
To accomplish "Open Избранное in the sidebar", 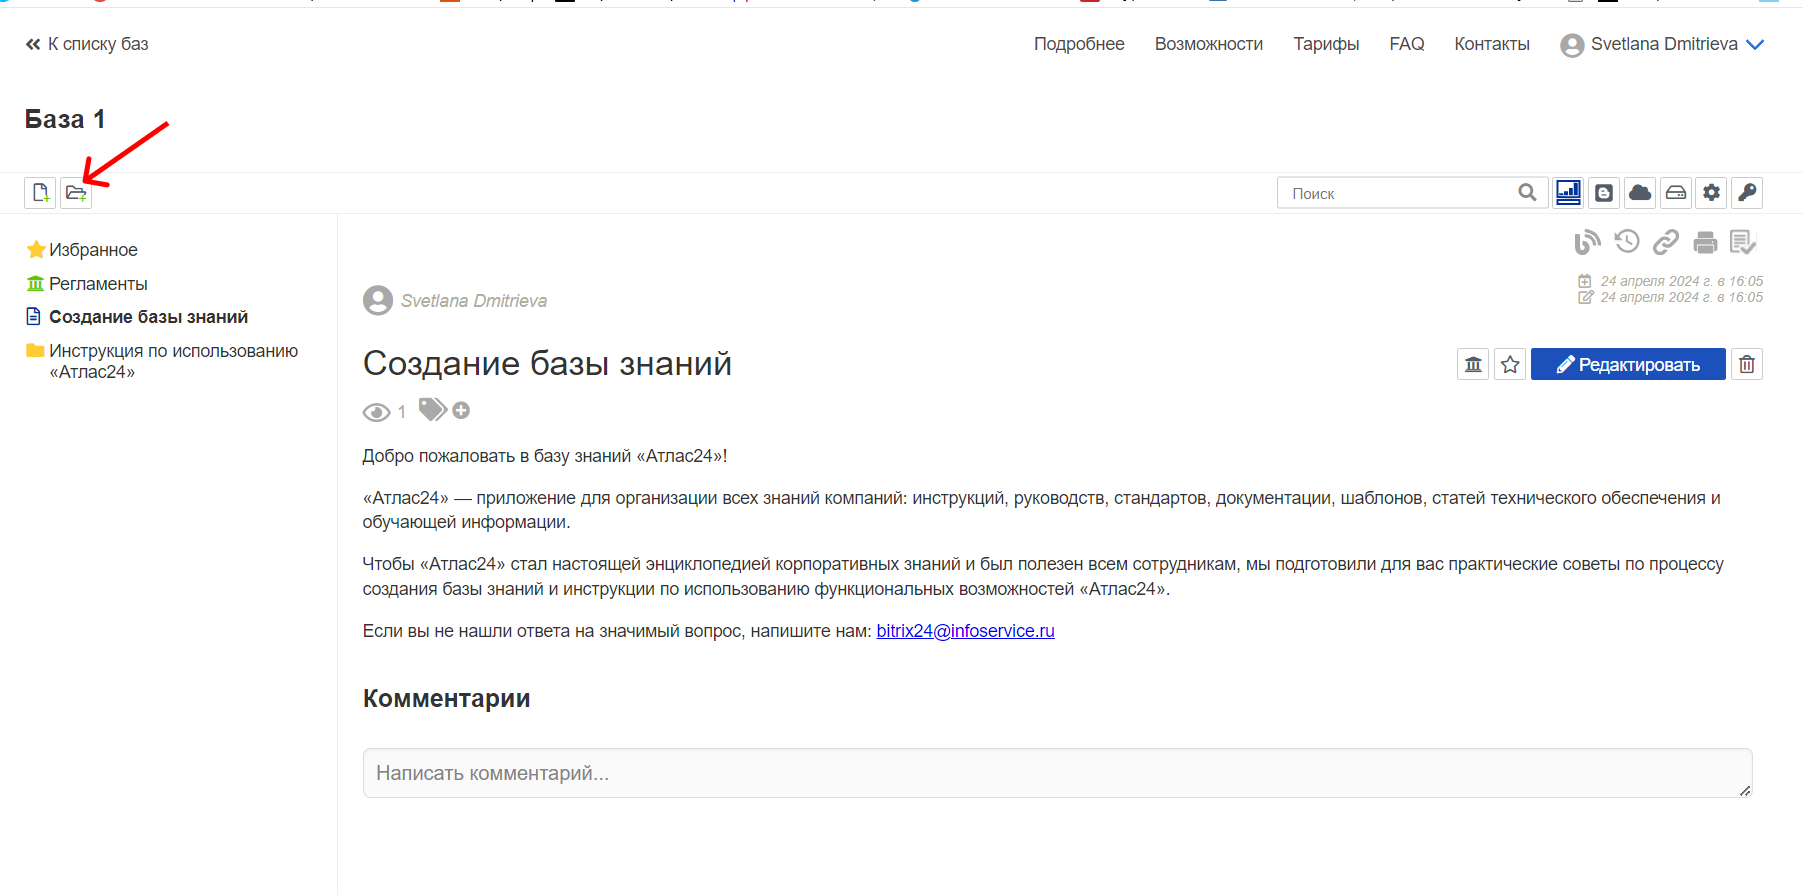I will tap(93, 250).
